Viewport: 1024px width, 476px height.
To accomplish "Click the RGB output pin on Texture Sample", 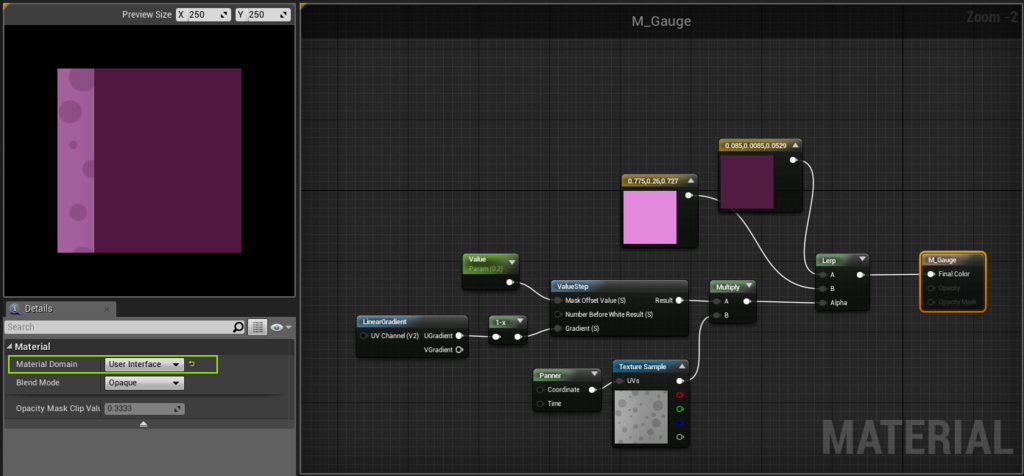I will tap(680, 381).
